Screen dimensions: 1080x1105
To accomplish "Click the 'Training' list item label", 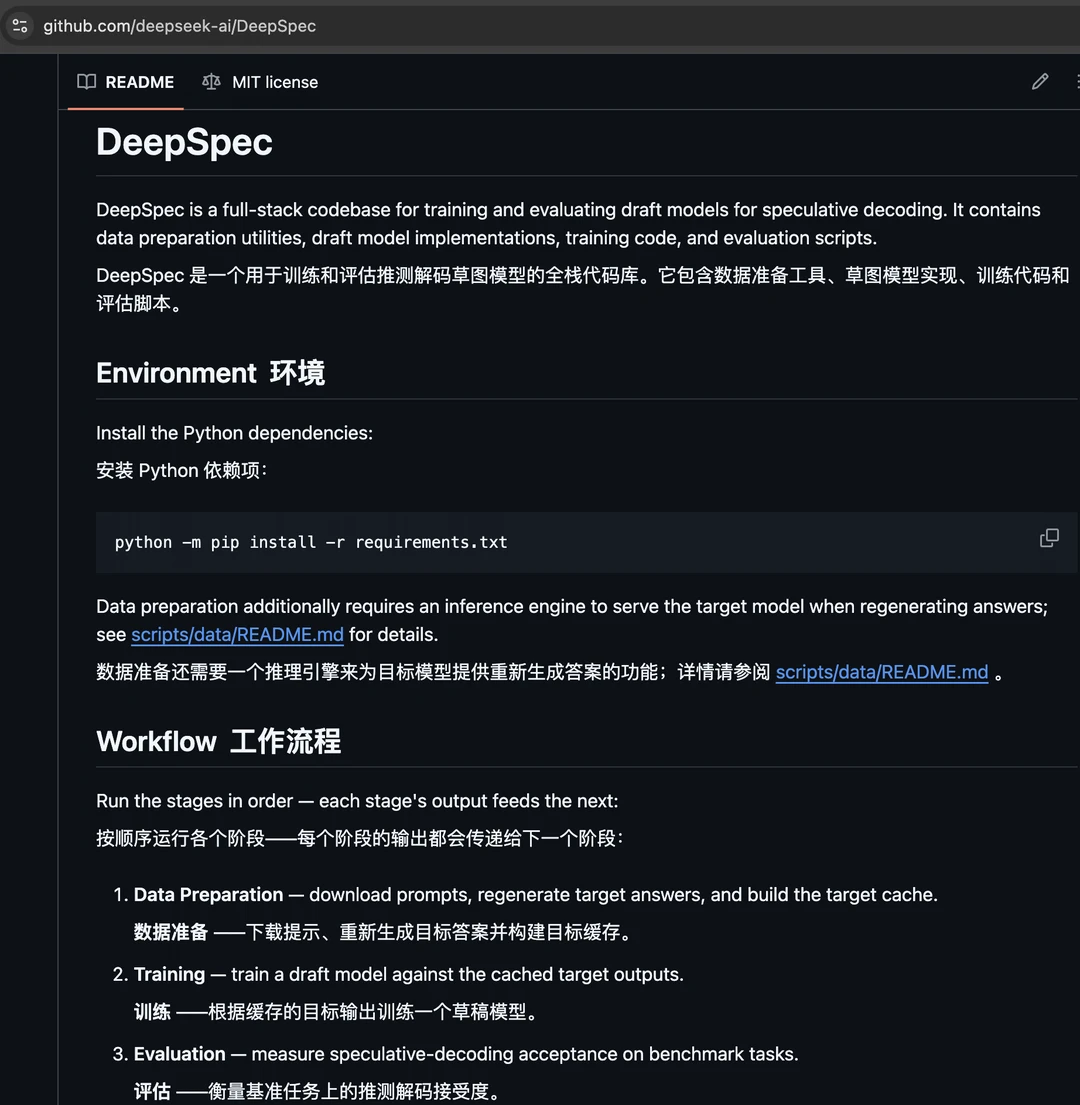I will point(169,974).
